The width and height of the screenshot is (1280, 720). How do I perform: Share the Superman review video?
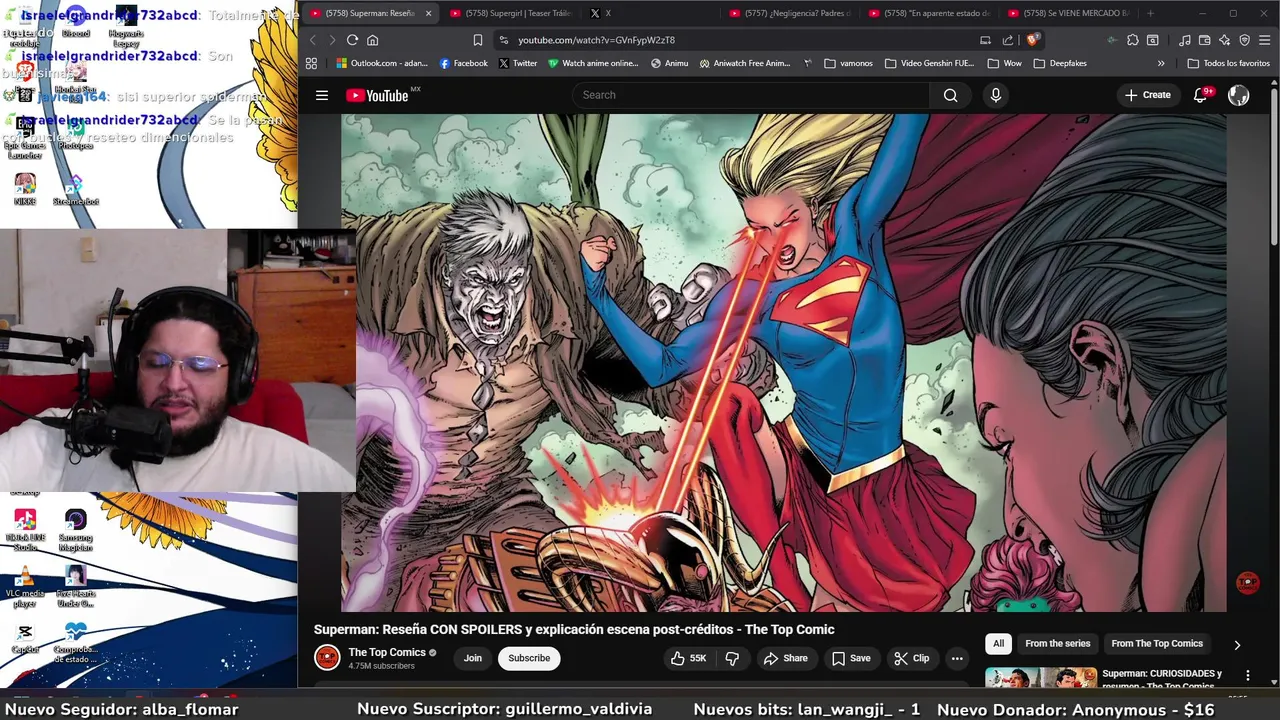coord(785,658)
